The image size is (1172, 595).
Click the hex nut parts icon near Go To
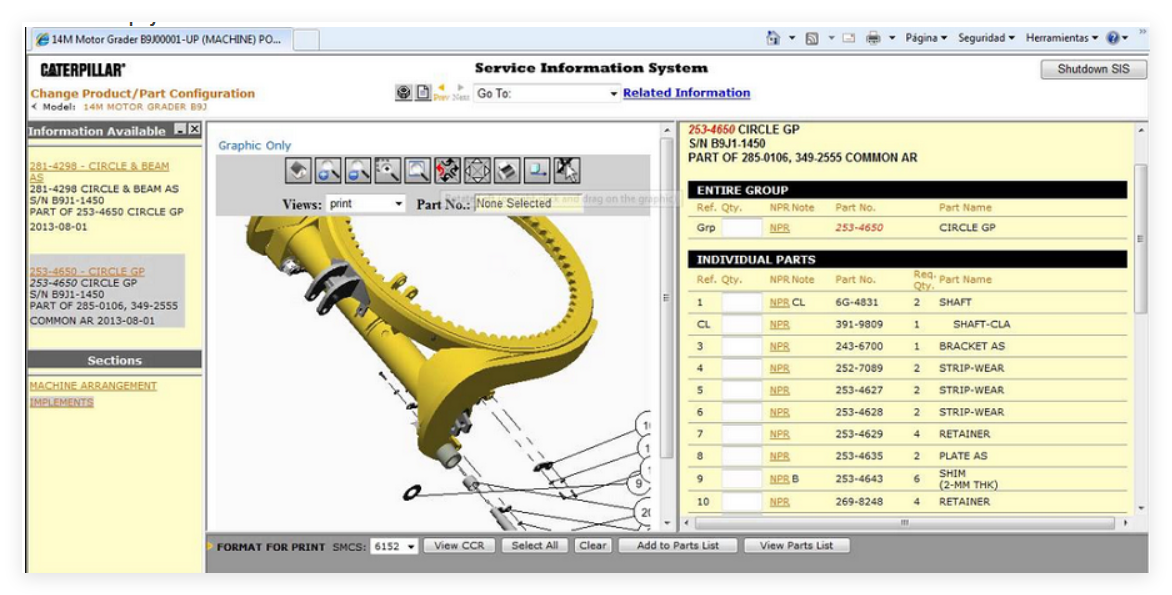pos(404,93)
